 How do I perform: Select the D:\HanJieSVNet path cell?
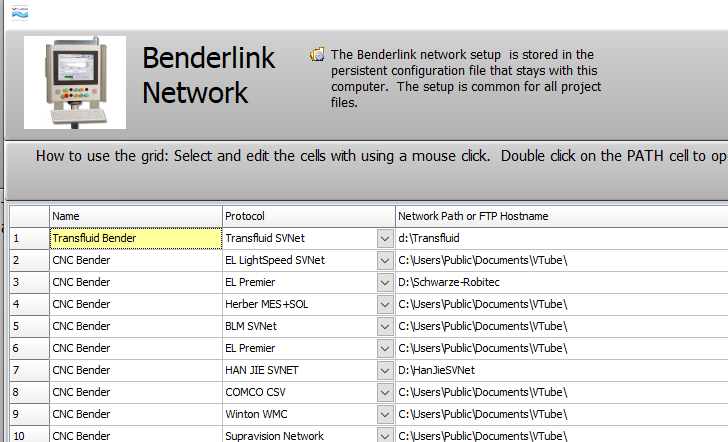pos(562,370)
